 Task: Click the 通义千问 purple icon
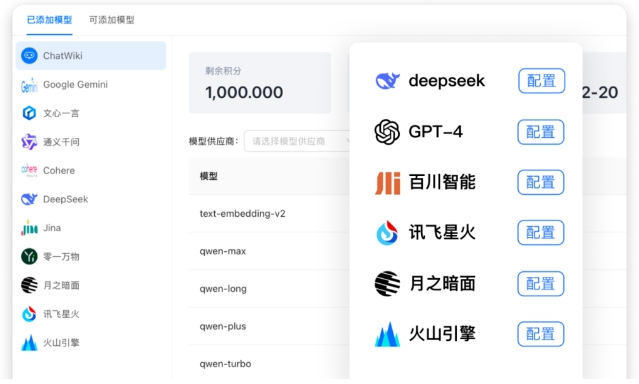coord(29,142)
